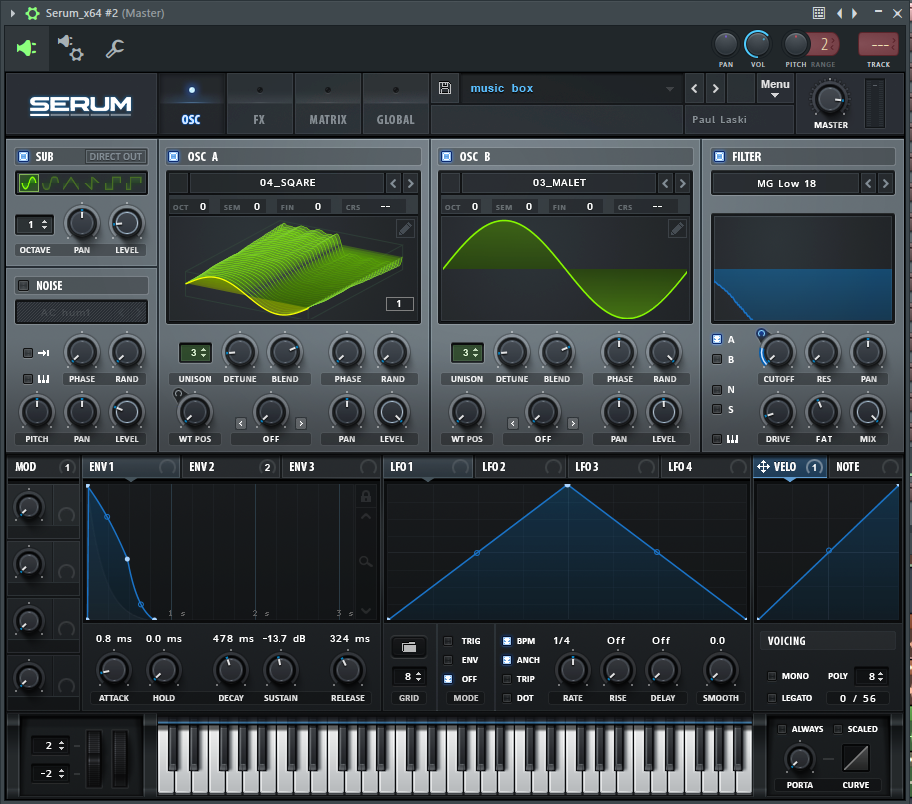Select the square sub waveform

coord(113,183)
